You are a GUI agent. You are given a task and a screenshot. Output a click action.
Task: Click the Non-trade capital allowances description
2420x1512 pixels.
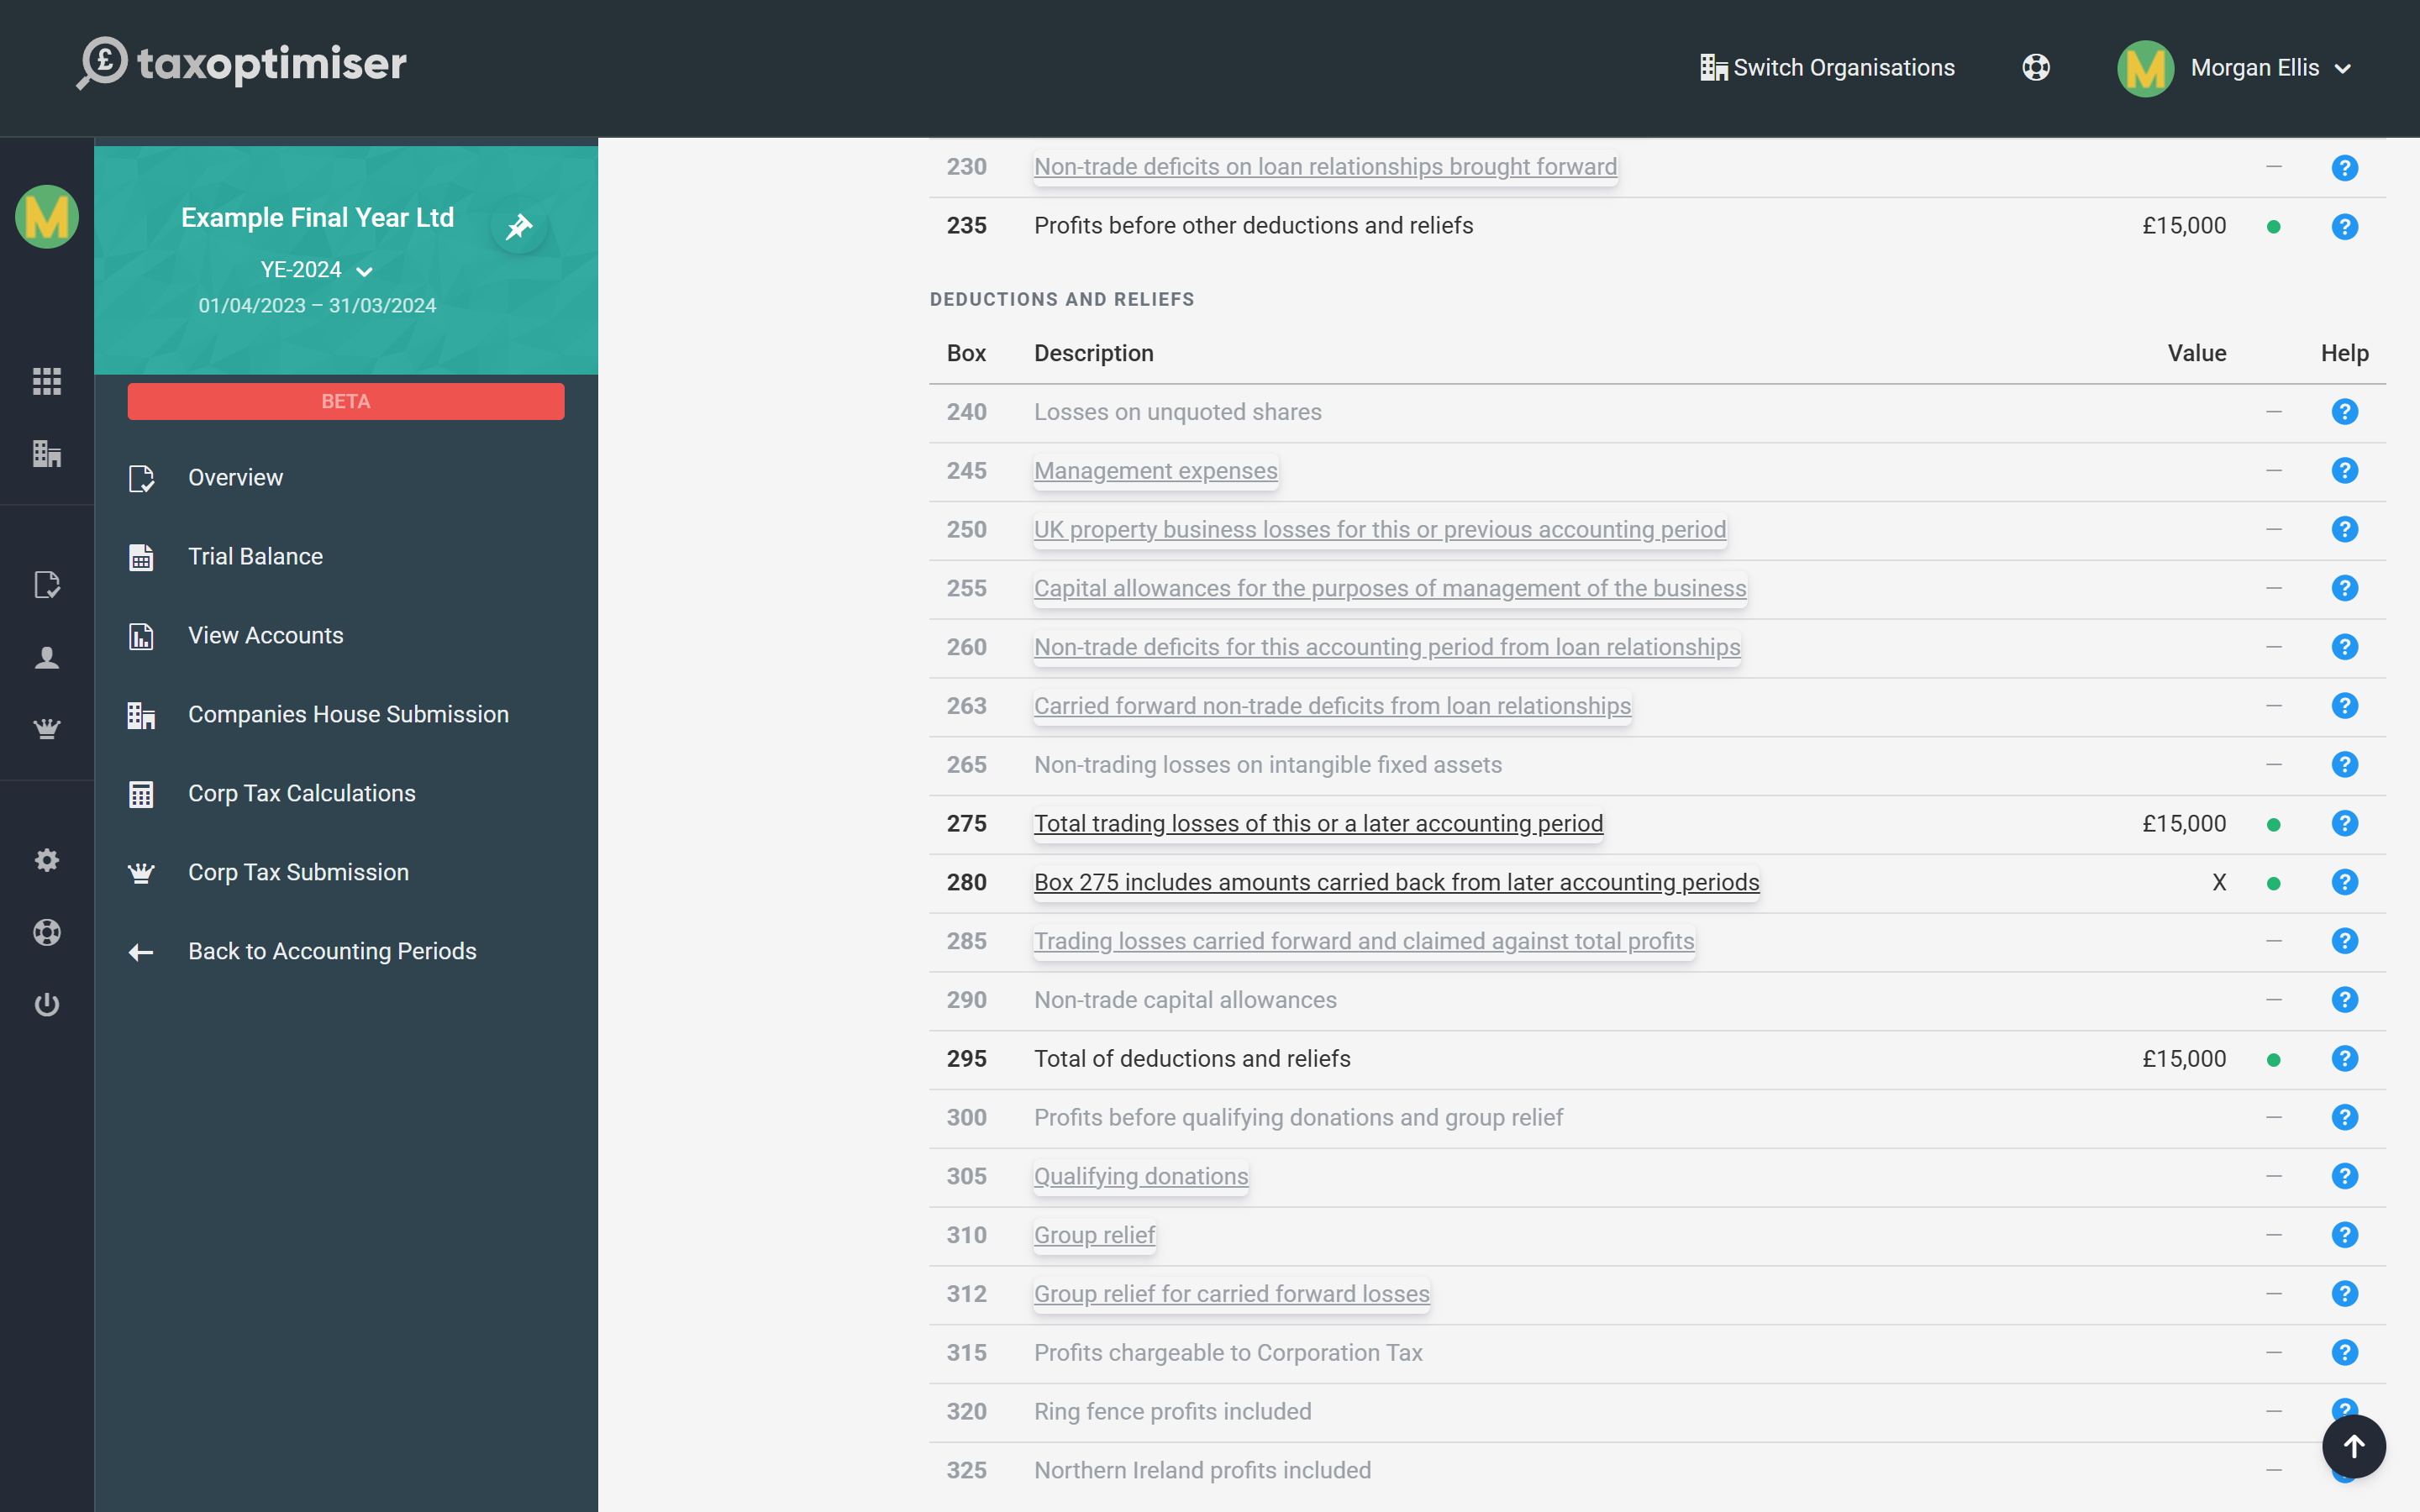pos(1185,1000)
